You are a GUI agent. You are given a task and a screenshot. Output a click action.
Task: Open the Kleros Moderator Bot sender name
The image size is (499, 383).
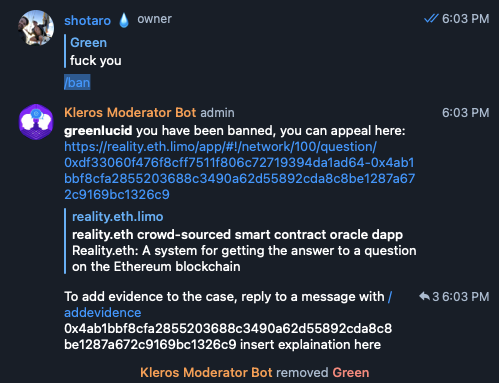(x=130, y=113)
